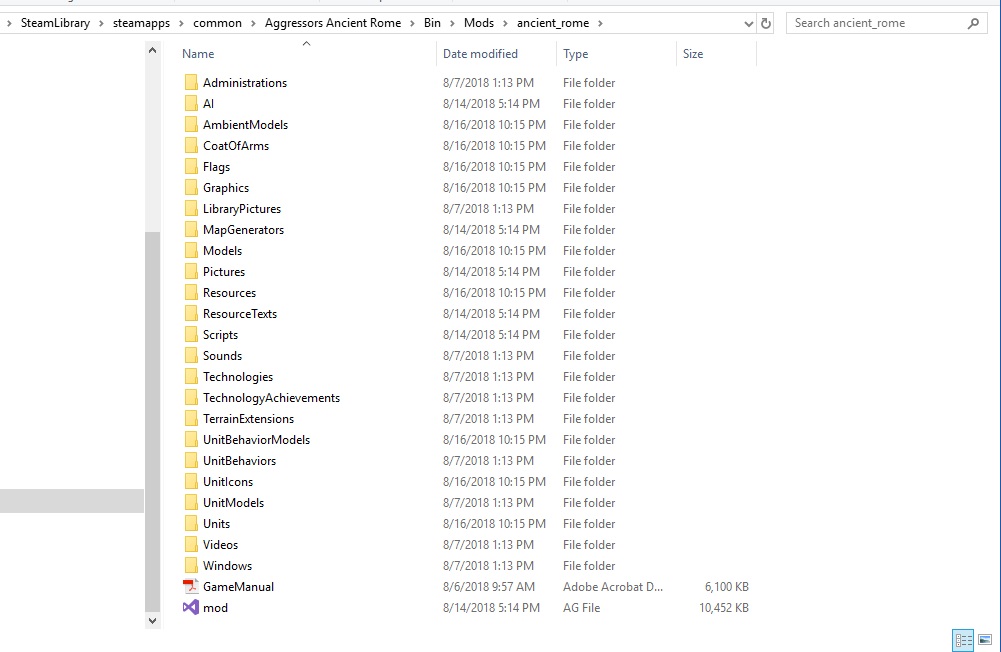Click the refresh button next to address bar
The height and width of the screenshot is (652, 1001).
click(x=766, y=24)
